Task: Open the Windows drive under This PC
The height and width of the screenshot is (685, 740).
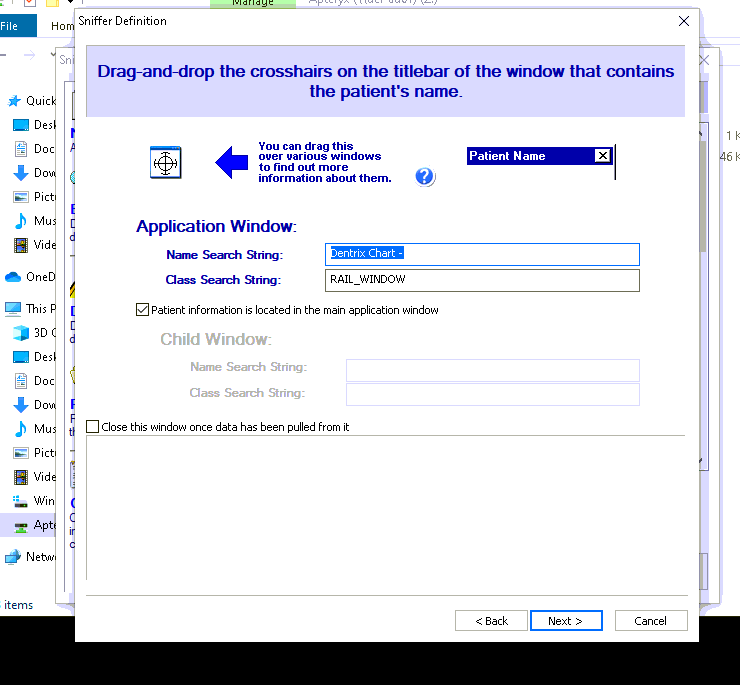Action: 34,500
